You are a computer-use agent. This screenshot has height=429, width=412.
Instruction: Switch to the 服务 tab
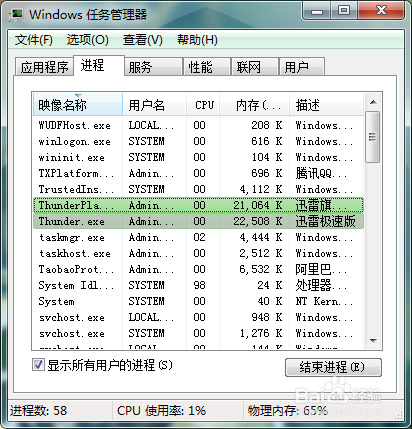(154, 67)
